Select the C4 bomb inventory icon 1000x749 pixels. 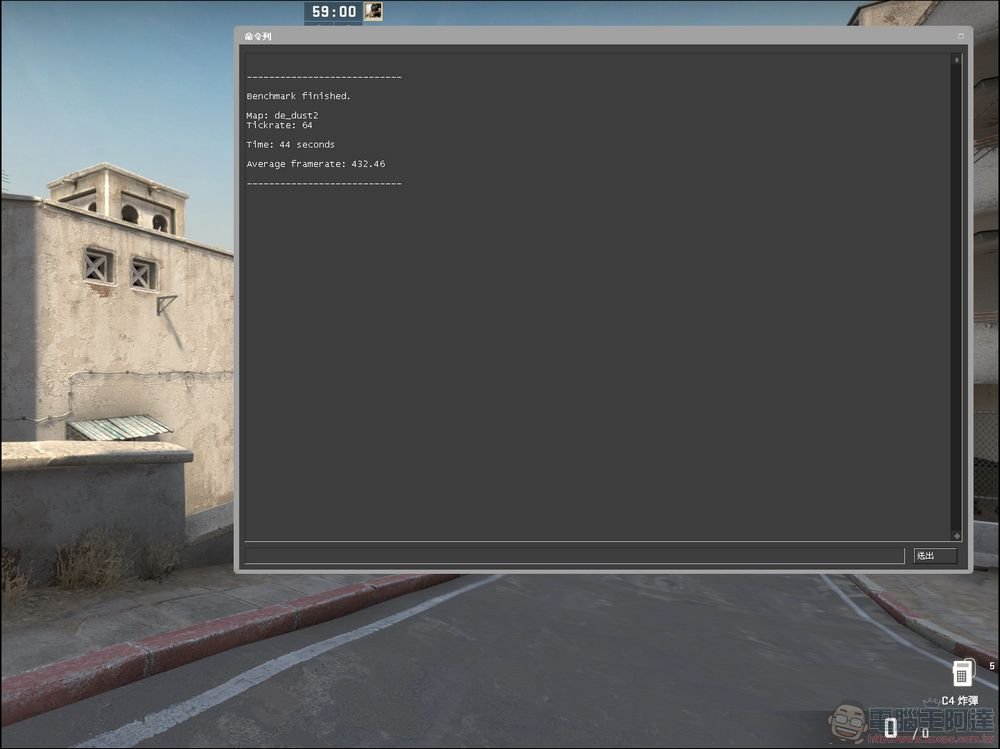[x=963, y=672]
